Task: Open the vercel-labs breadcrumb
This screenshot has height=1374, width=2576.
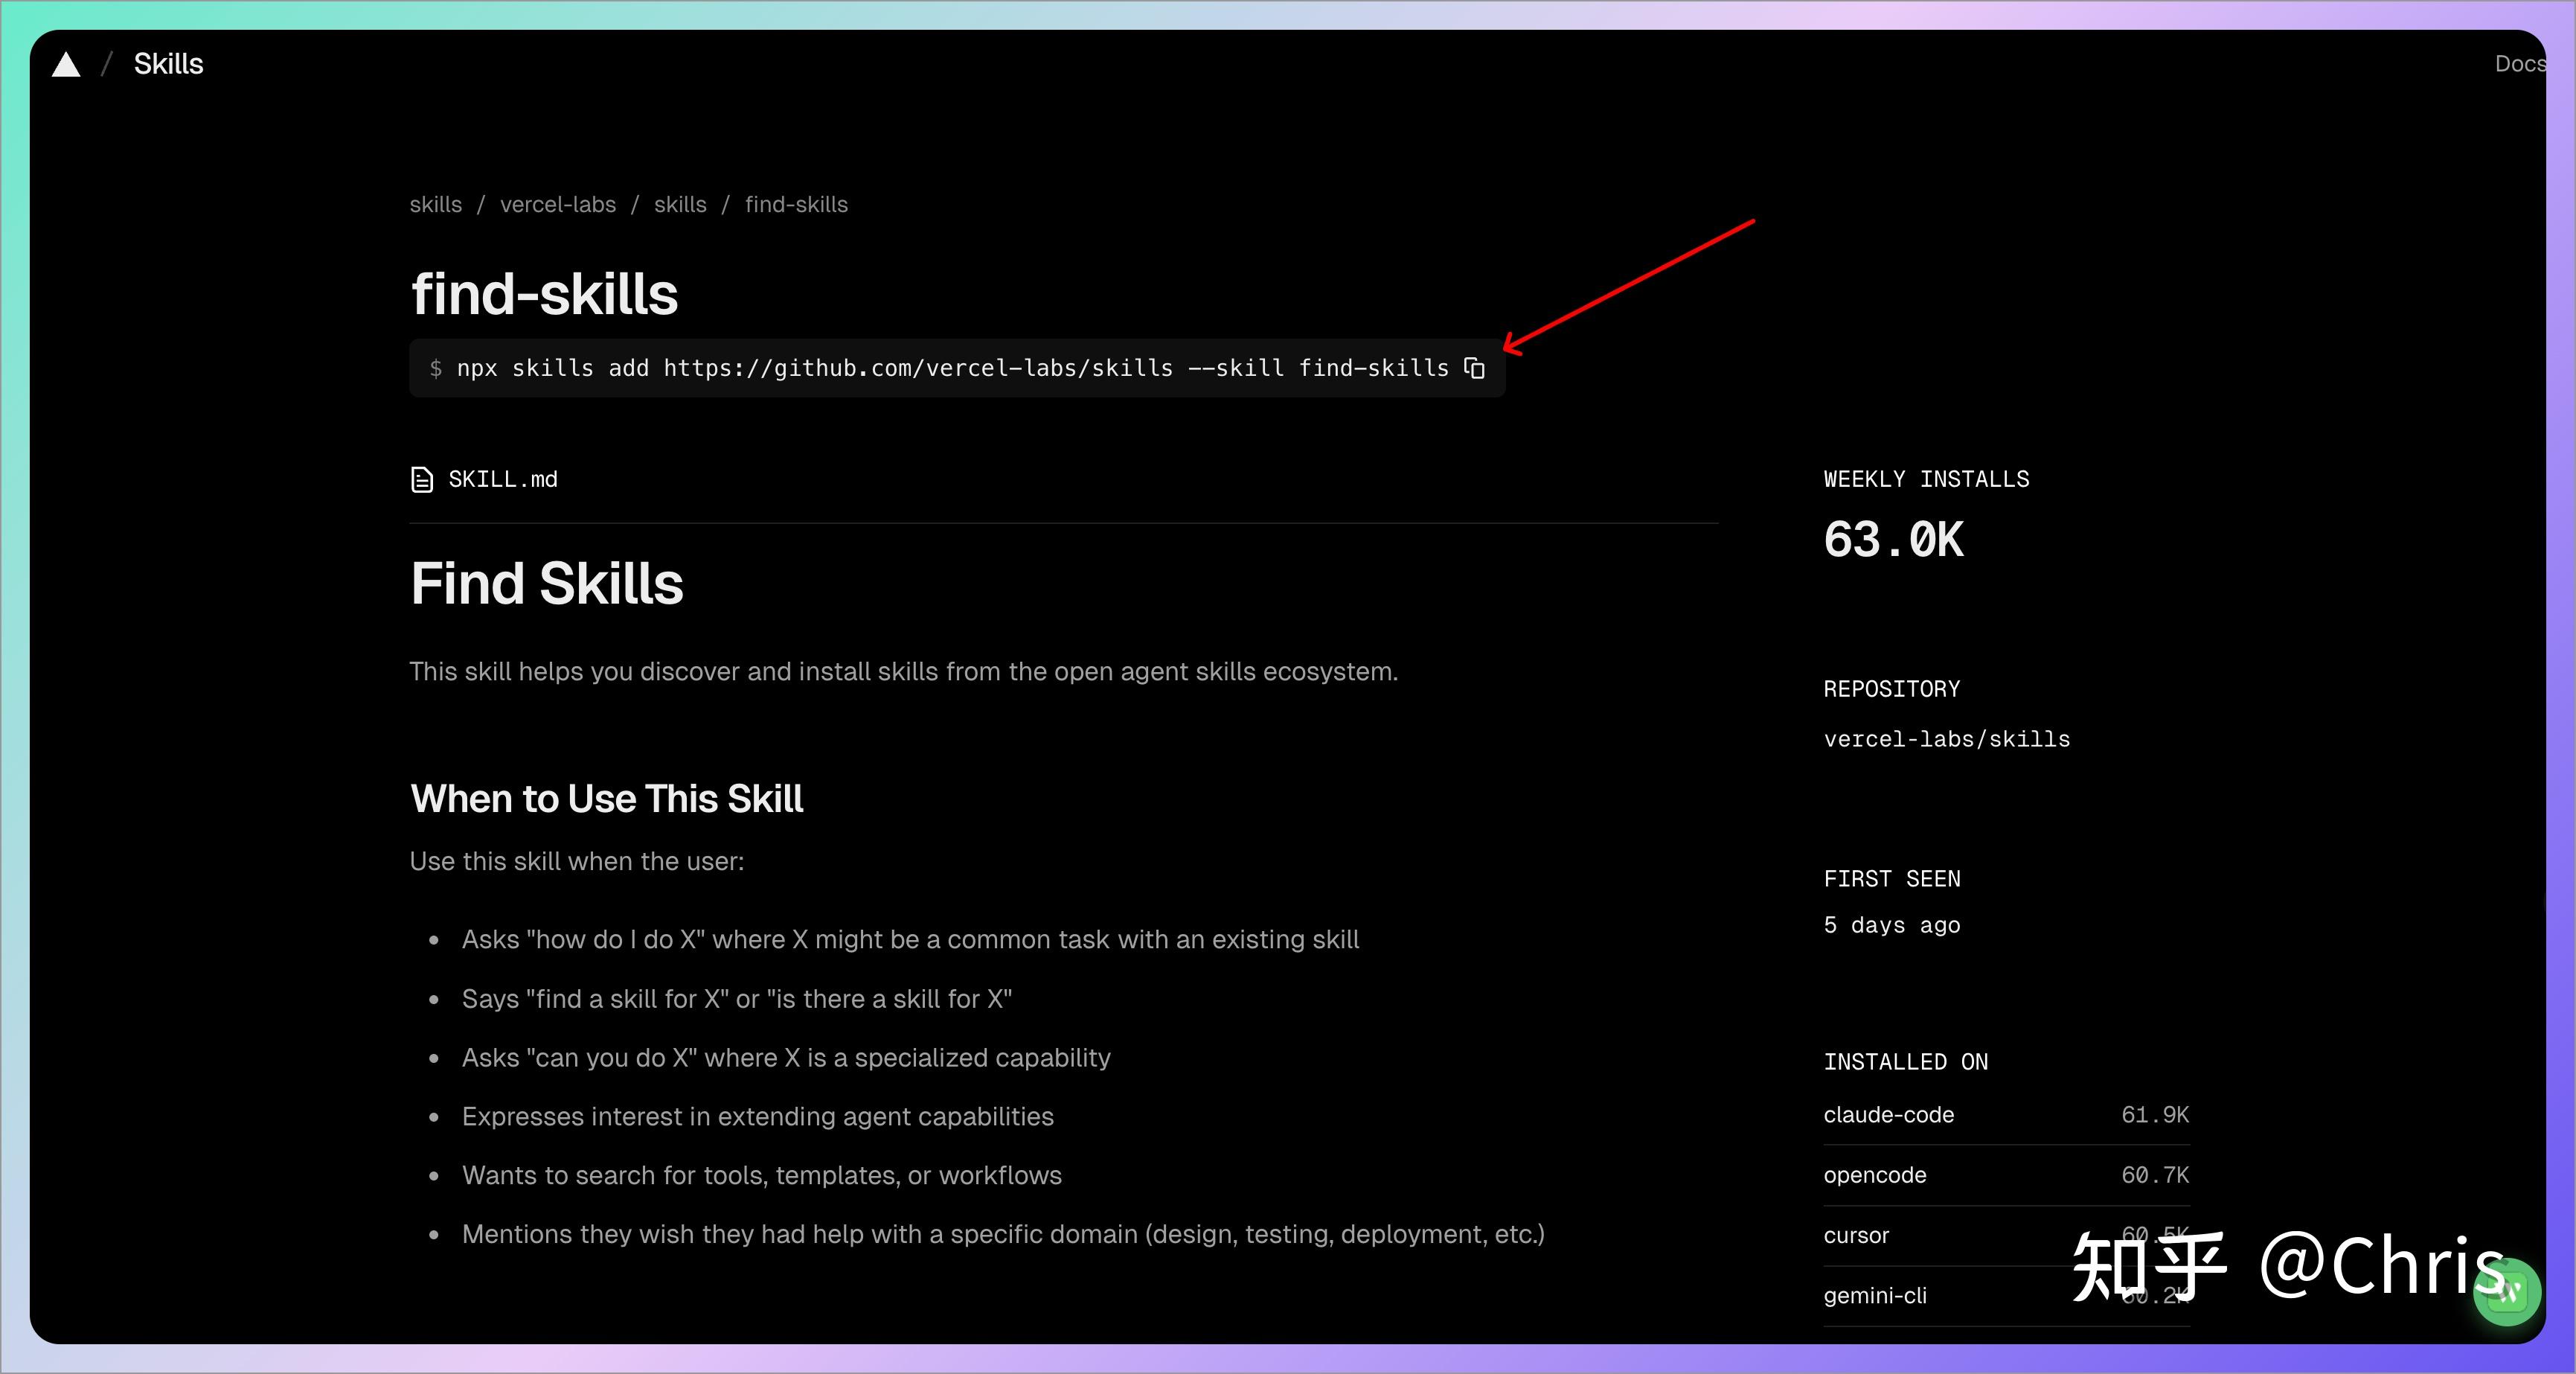Action: [558, 204]
